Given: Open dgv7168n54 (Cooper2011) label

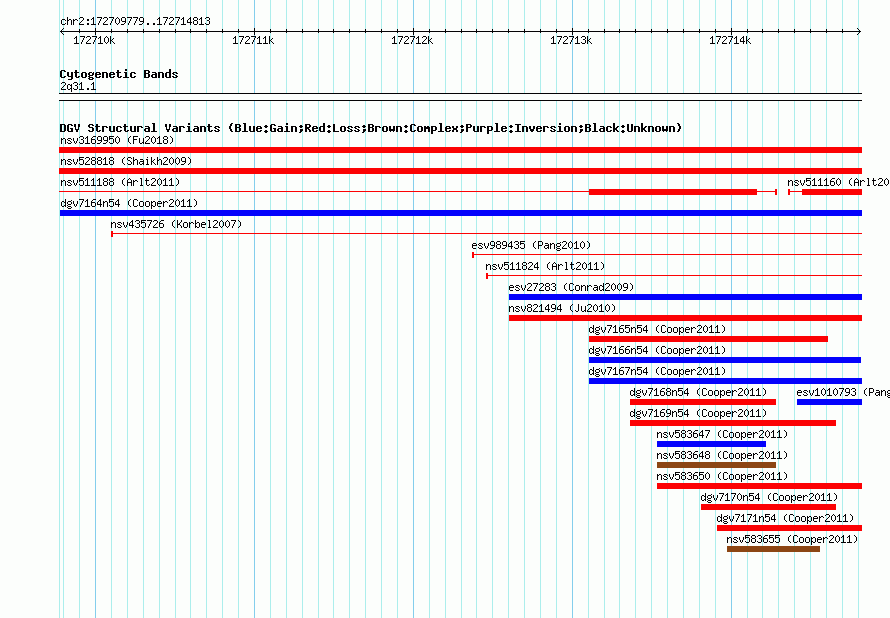Looking at the screenshot, I should pos(698,392).
